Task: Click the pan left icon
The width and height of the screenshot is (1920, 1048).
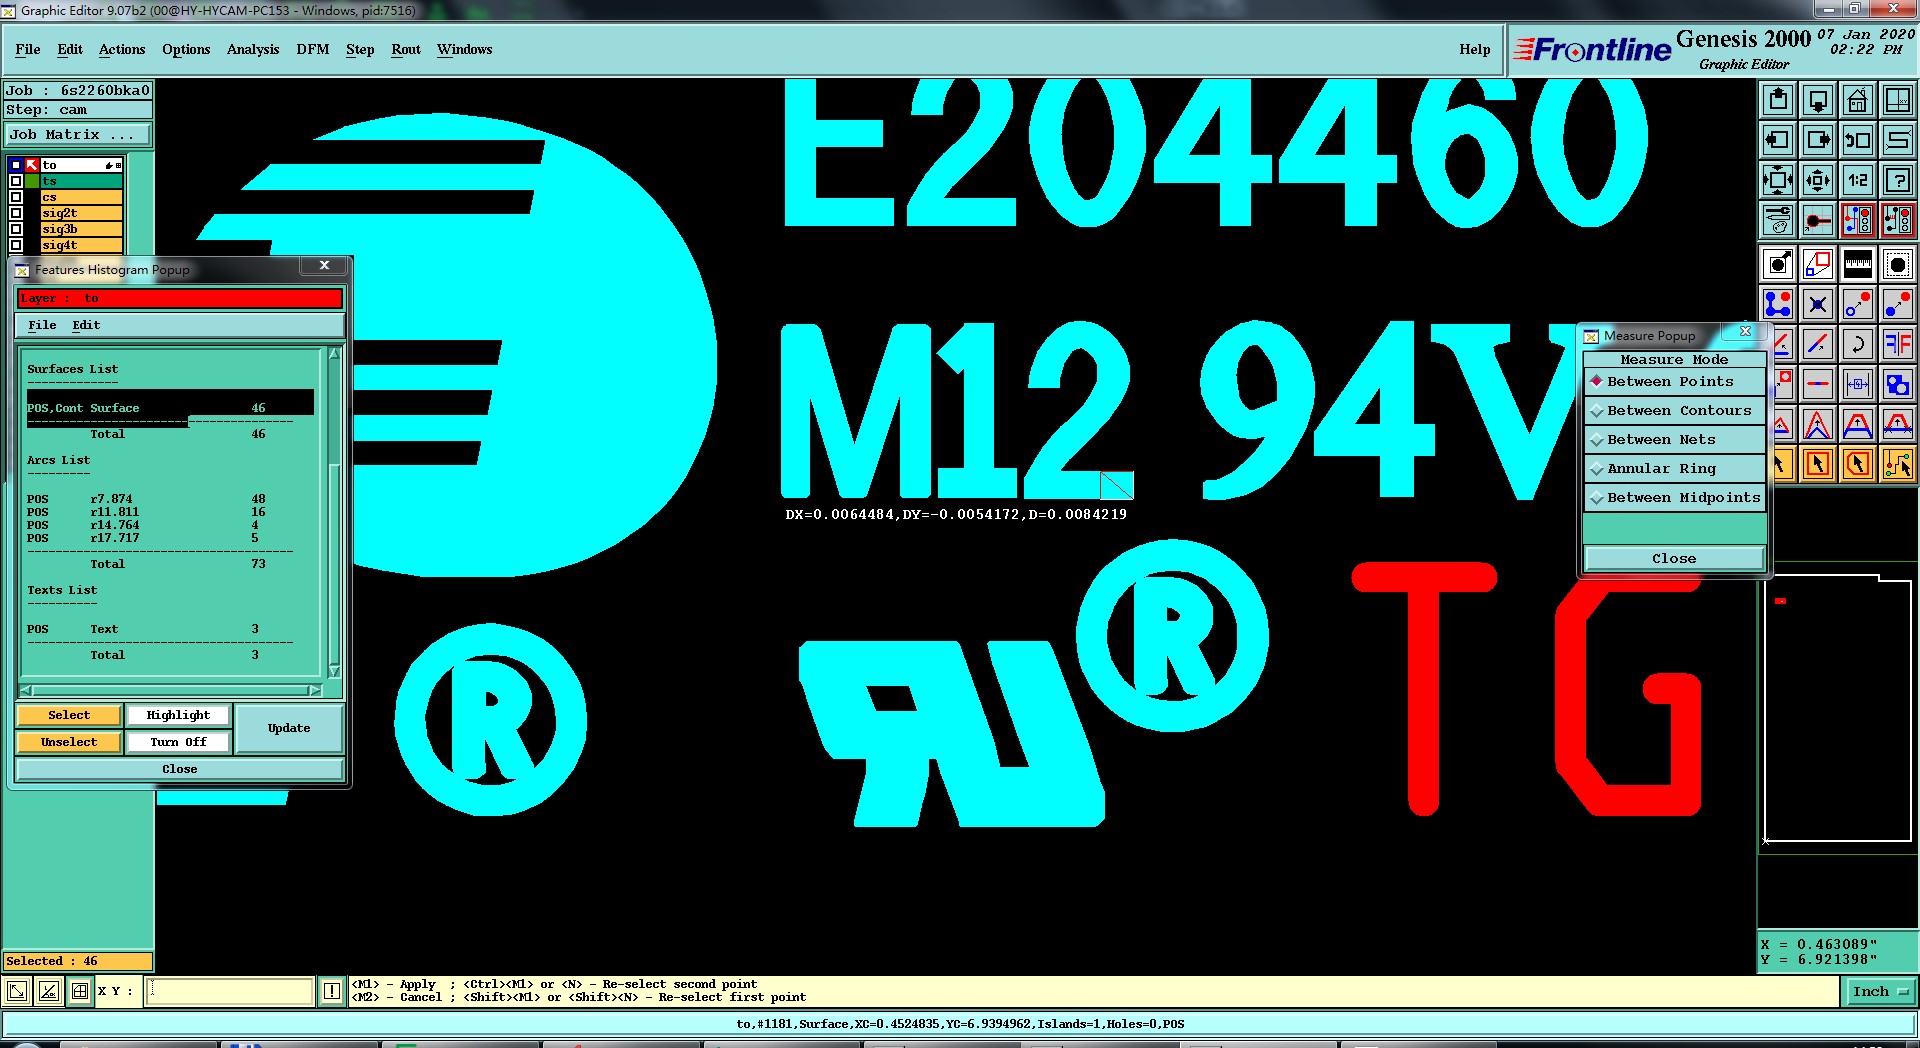Action: pyautogui.click(x=1778, y=140)
